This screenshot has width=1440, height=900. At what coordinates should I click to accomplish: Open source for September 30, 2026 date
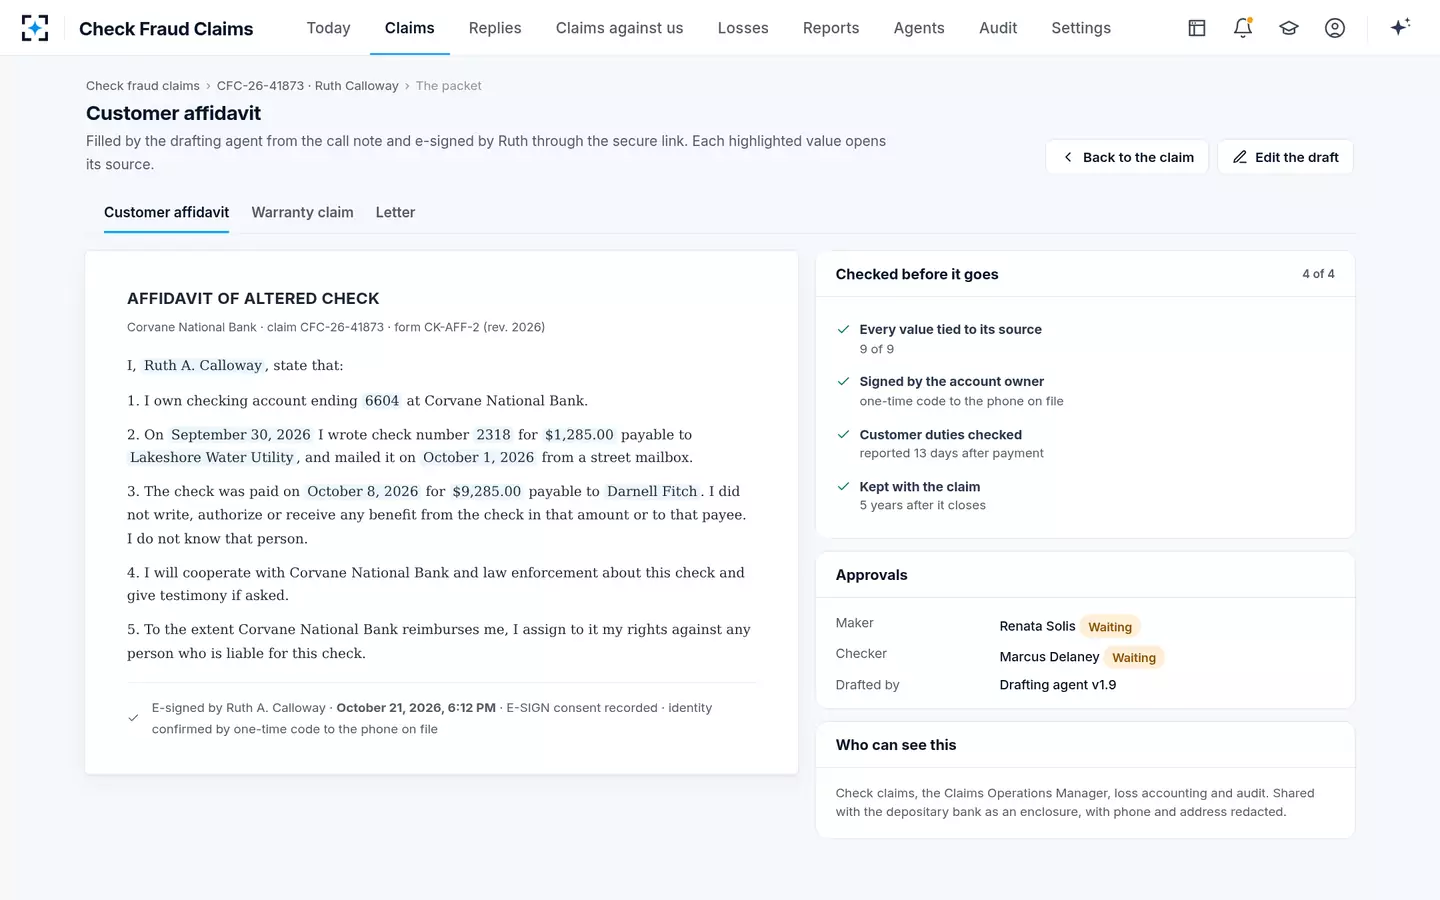coord(241,435)
